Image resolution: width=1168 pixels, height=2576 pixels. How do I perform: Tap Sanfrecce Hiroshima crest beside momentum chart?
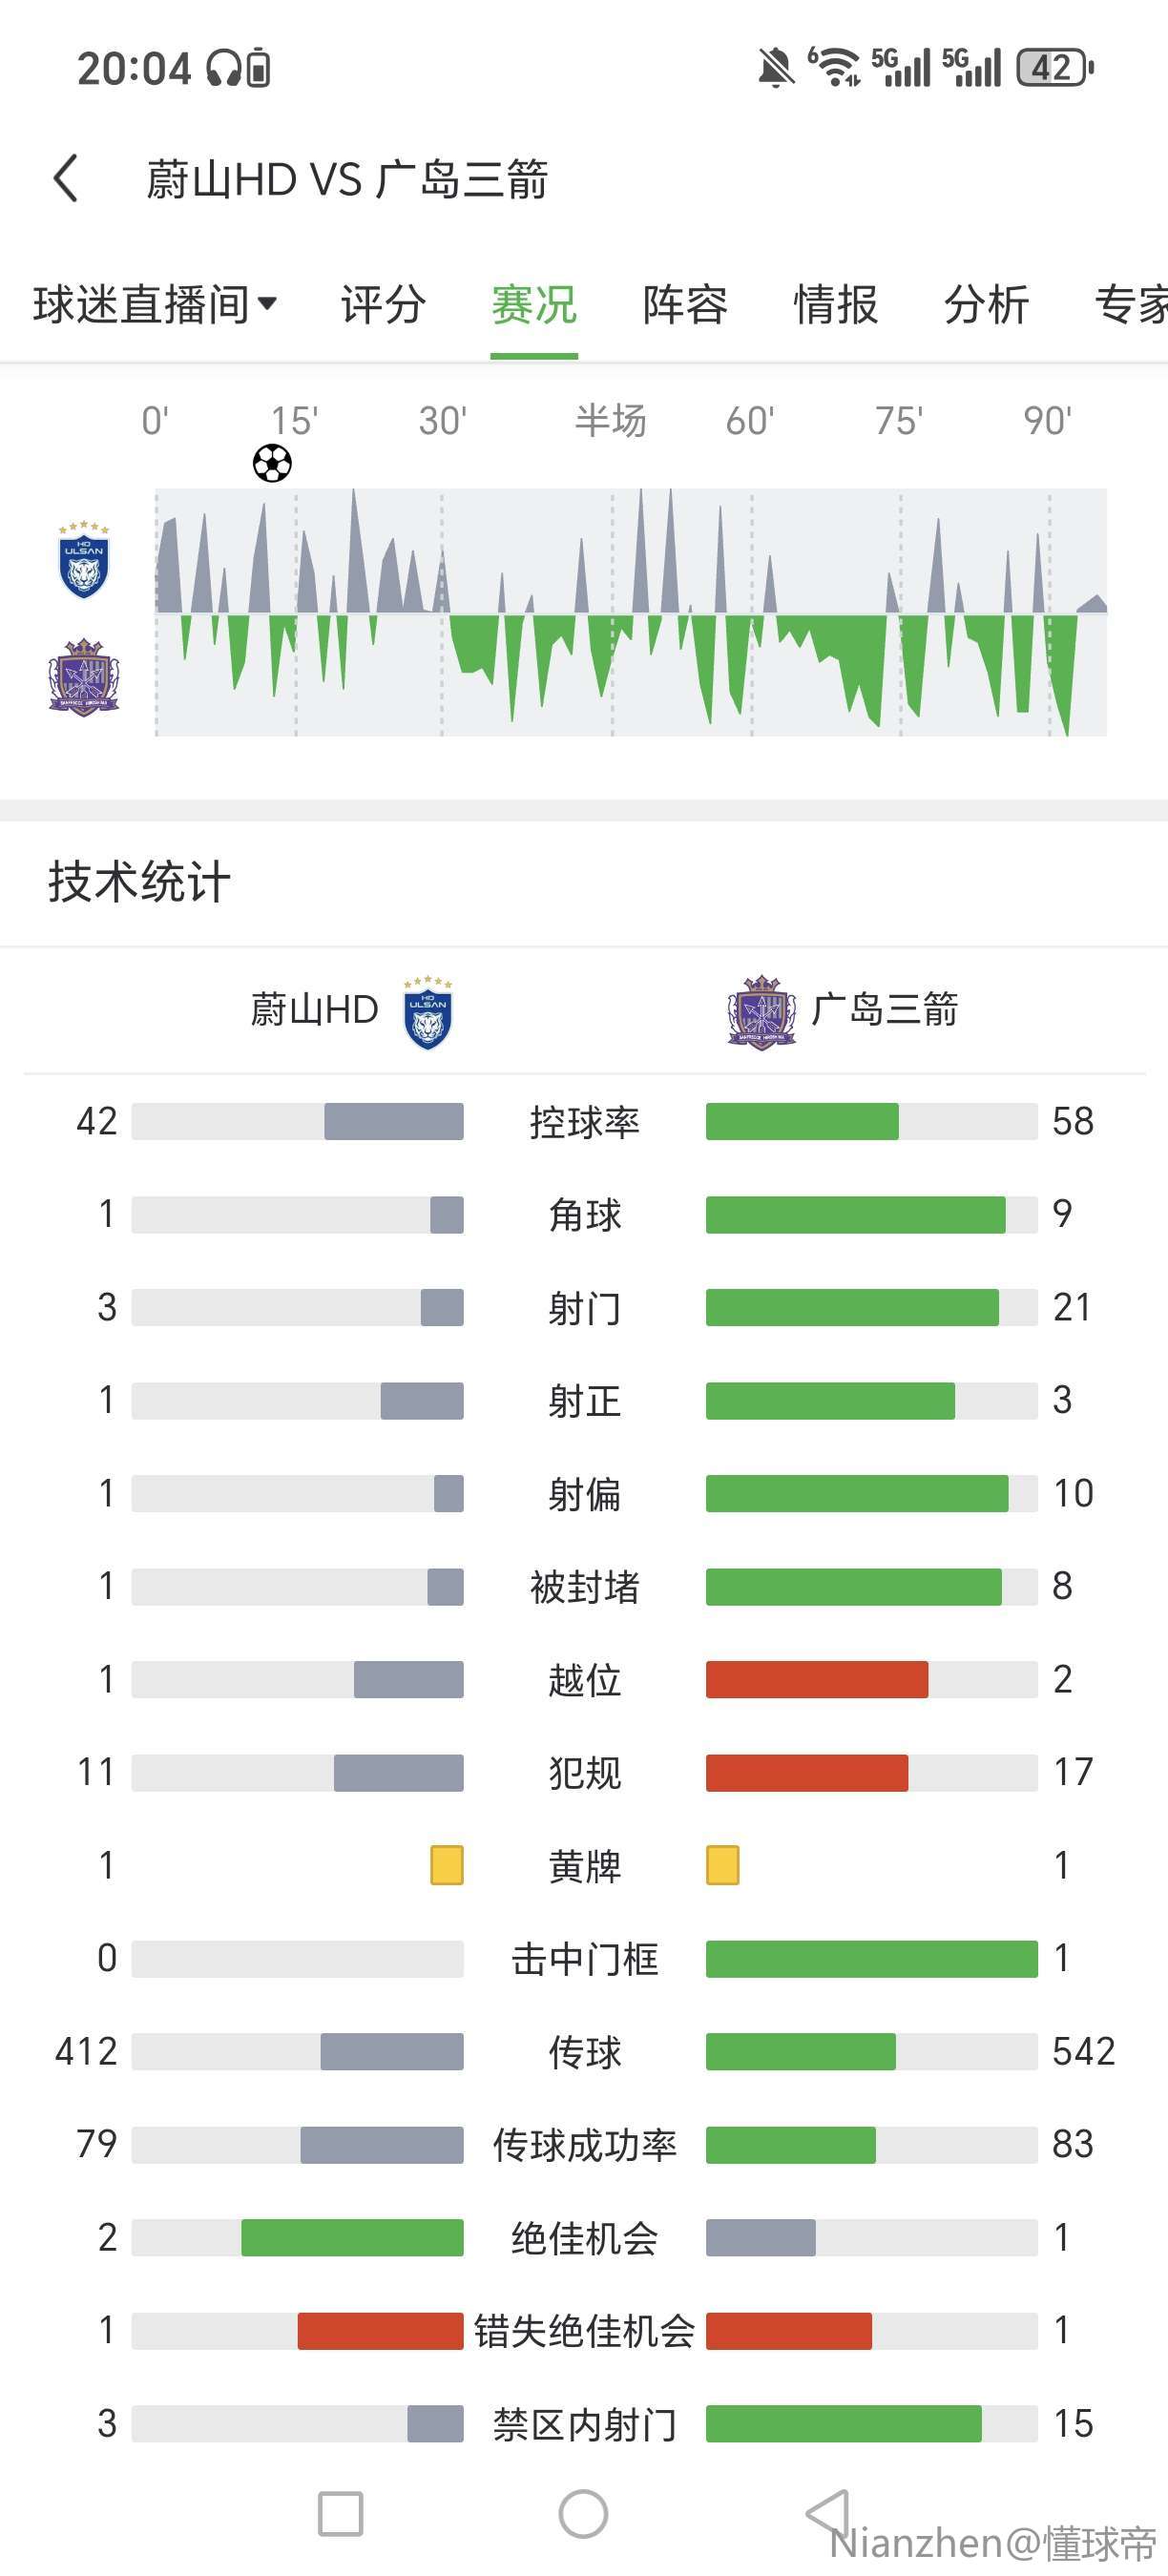[84, 677]
